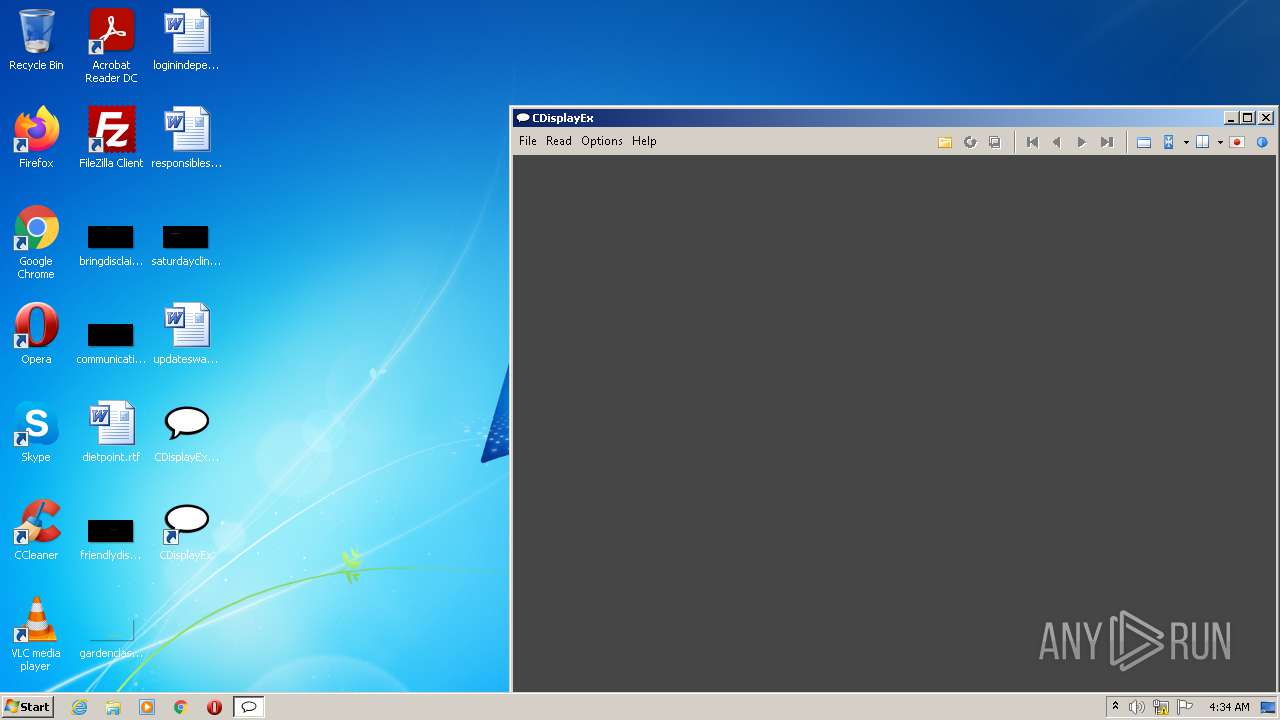1280x720 pixels.
Task: Launch Chrome from the taskbar
Action: [x=180, y=707]
